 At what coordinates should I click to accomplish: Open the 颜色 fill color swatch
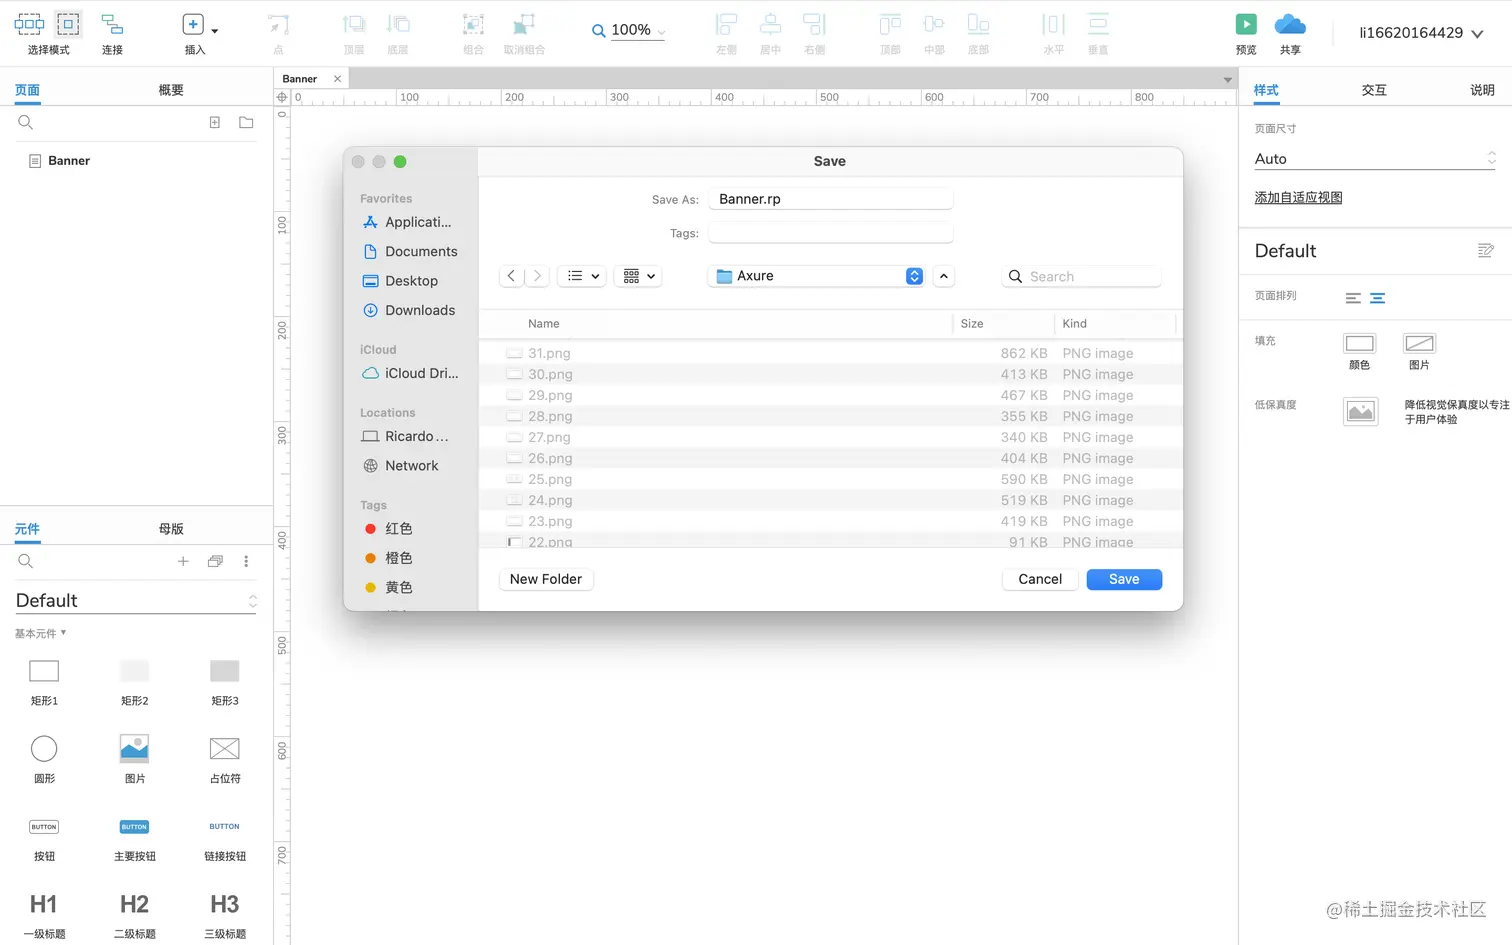[x=1359, y=343]
